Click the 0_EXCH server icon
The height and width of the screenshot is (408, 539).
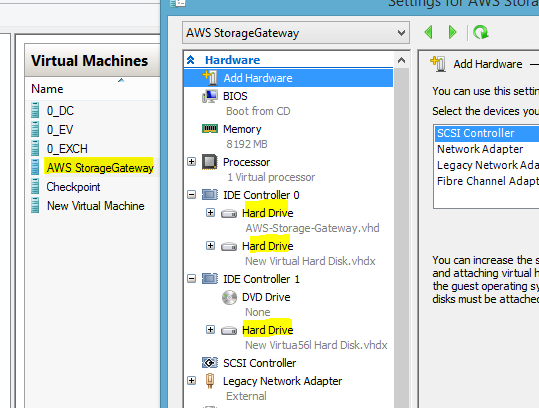35,148
